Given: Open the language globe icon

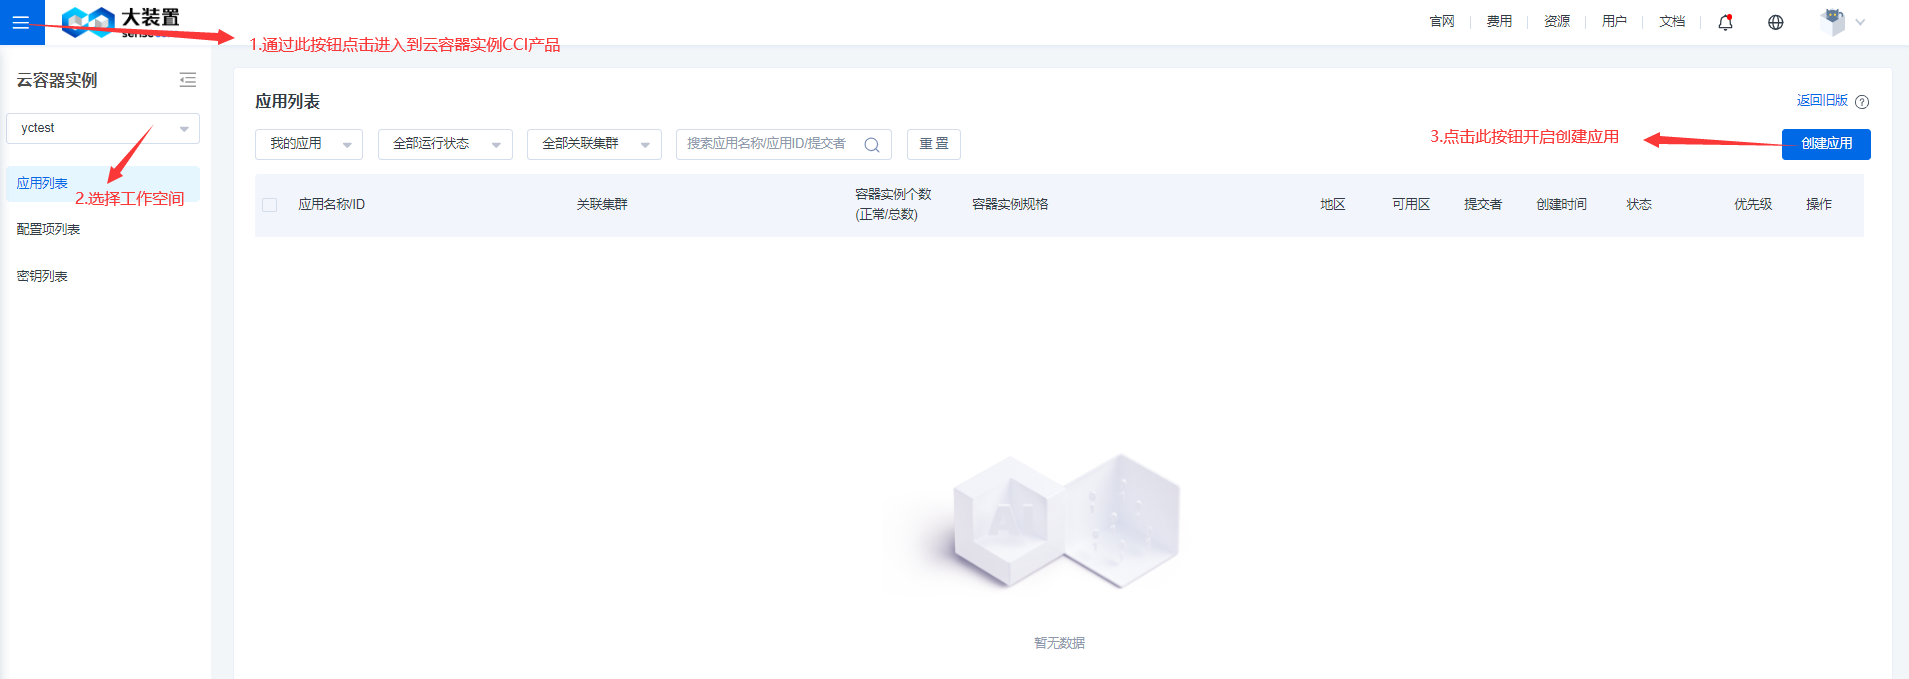Looking at the screenshot, I should [1775, 22].
